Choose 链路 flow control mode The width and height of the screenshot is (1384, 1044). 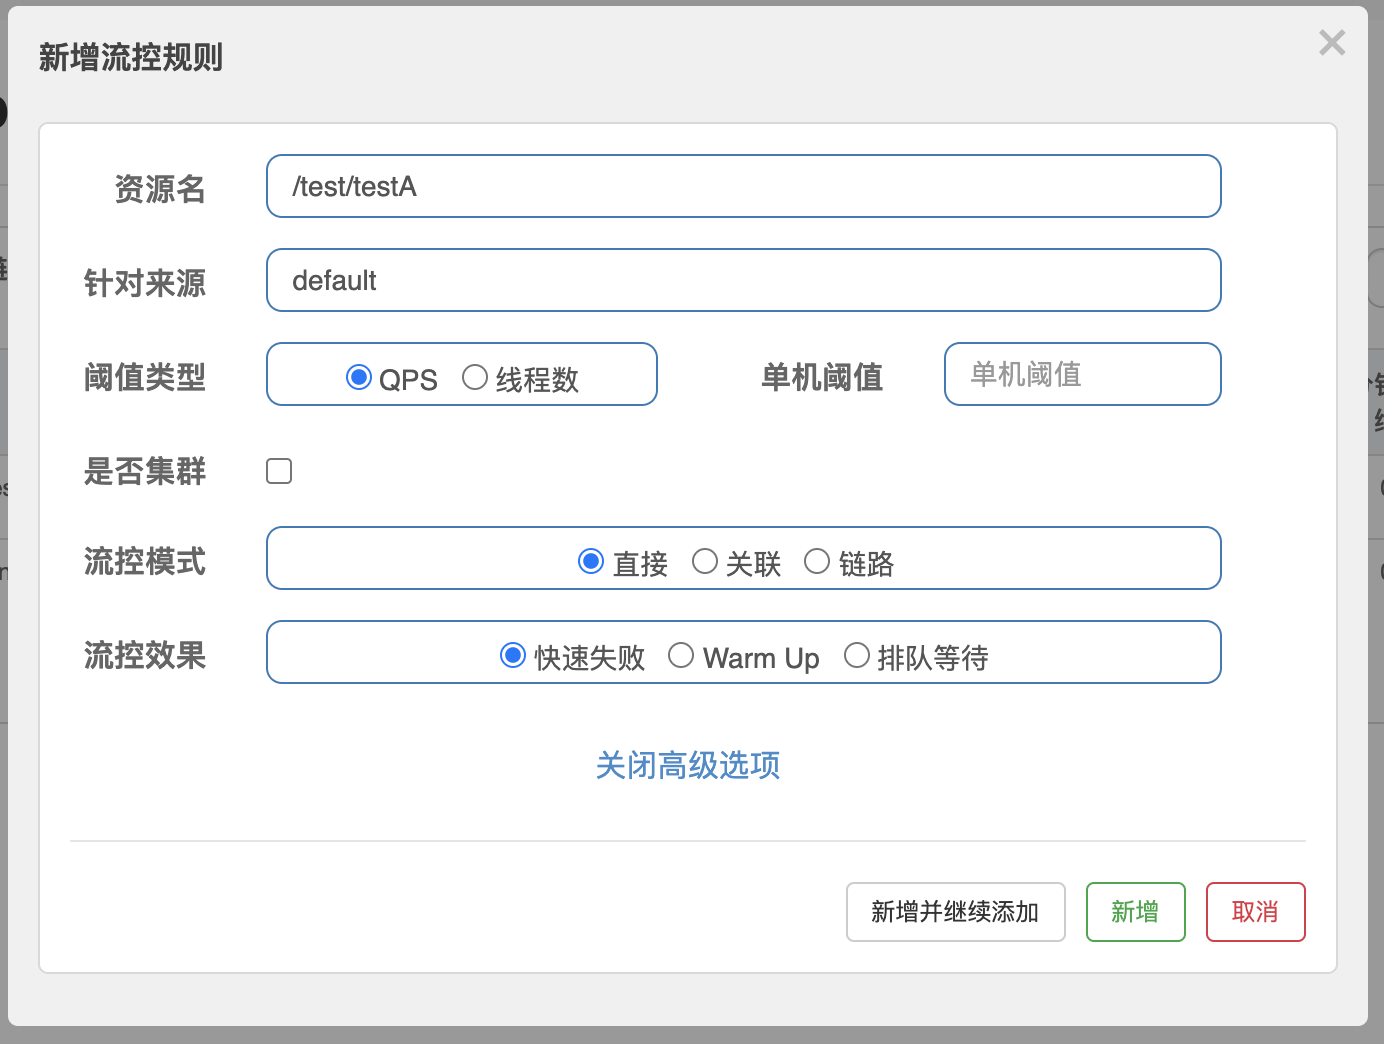tap(817, 561)
